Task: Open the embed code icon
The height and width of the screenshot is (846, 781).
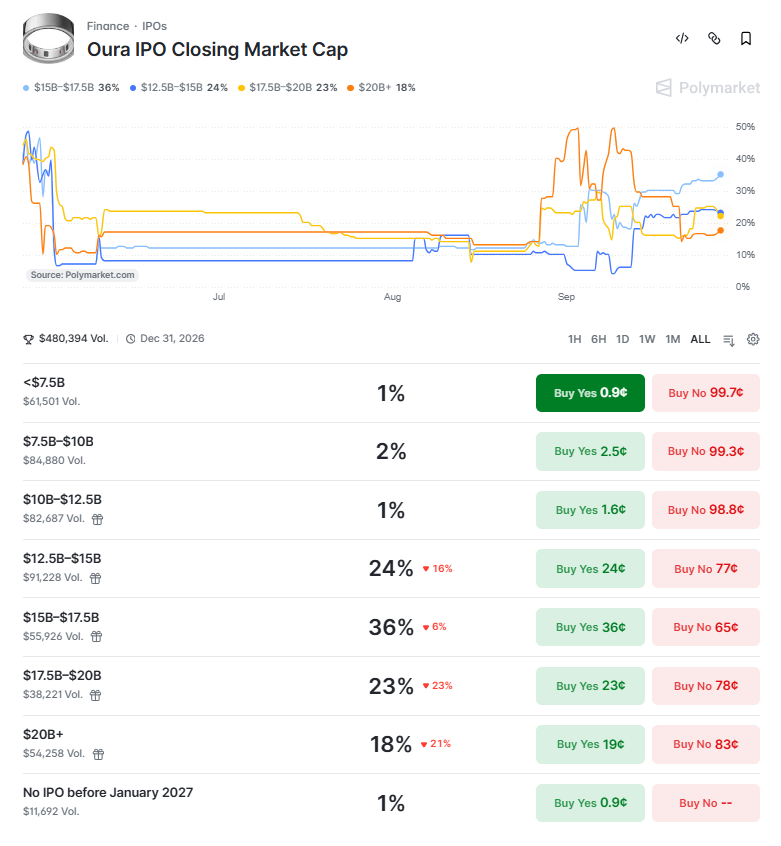Action: coord(682,38)
